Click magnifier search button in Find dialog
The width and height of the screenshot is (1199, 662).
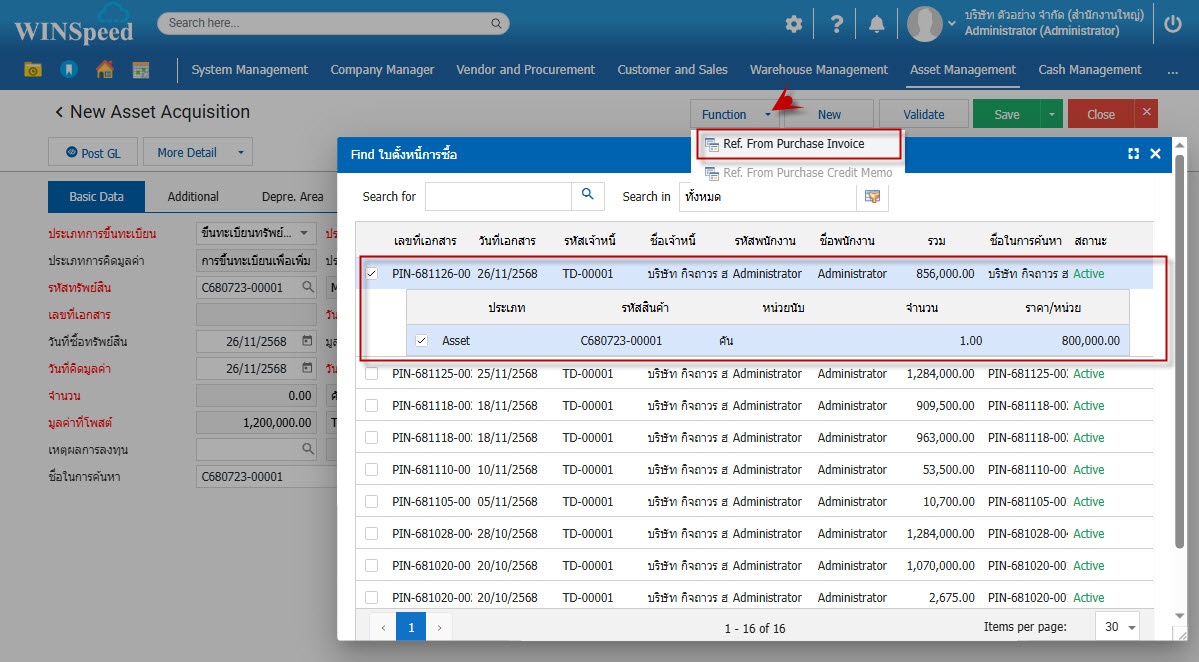point(588,196)
